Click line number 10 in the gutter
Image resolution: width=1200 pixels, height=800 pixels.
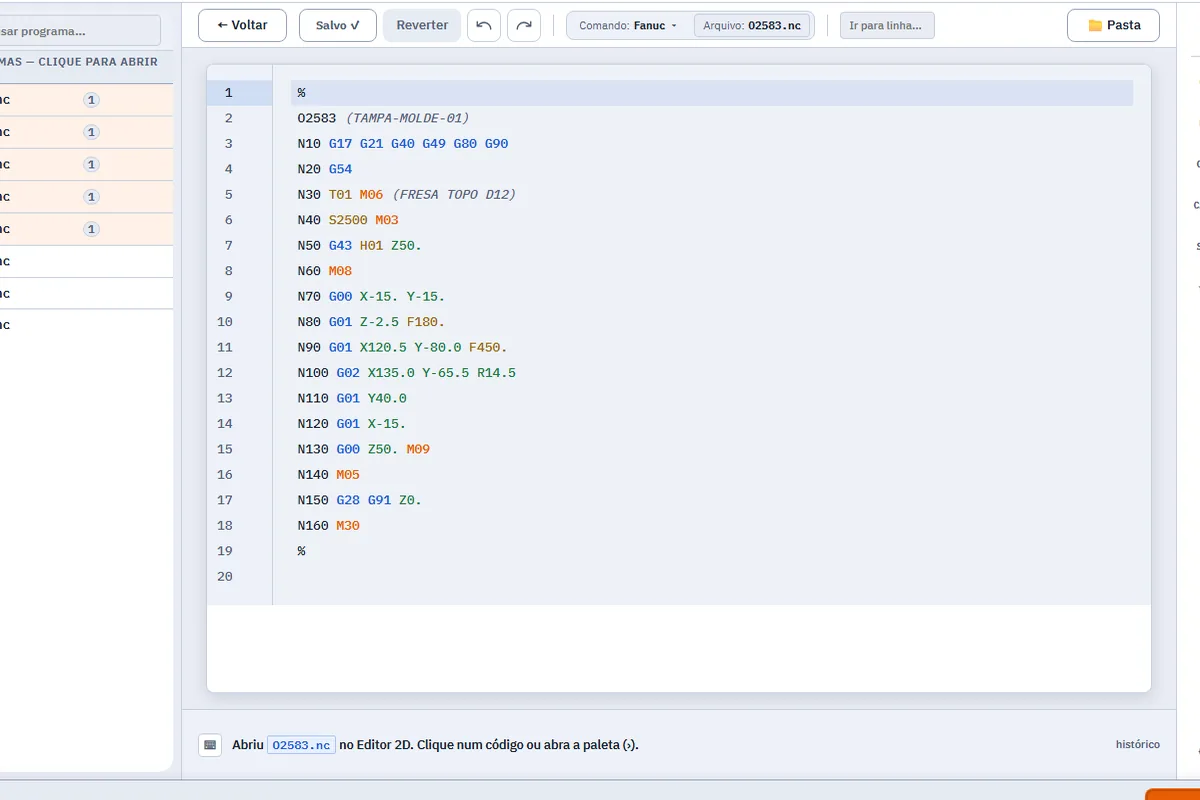point(224,322)
